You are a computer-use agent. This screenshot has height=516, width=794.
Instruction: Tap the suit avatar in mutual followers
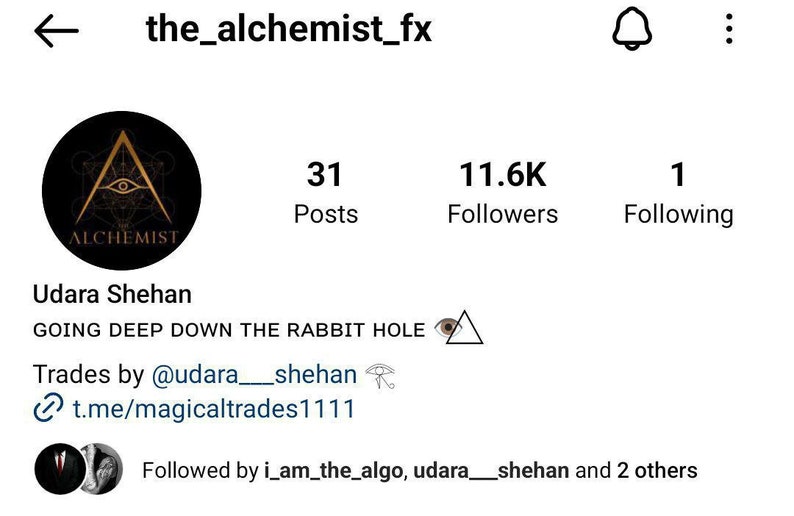(x=59, y=469)
